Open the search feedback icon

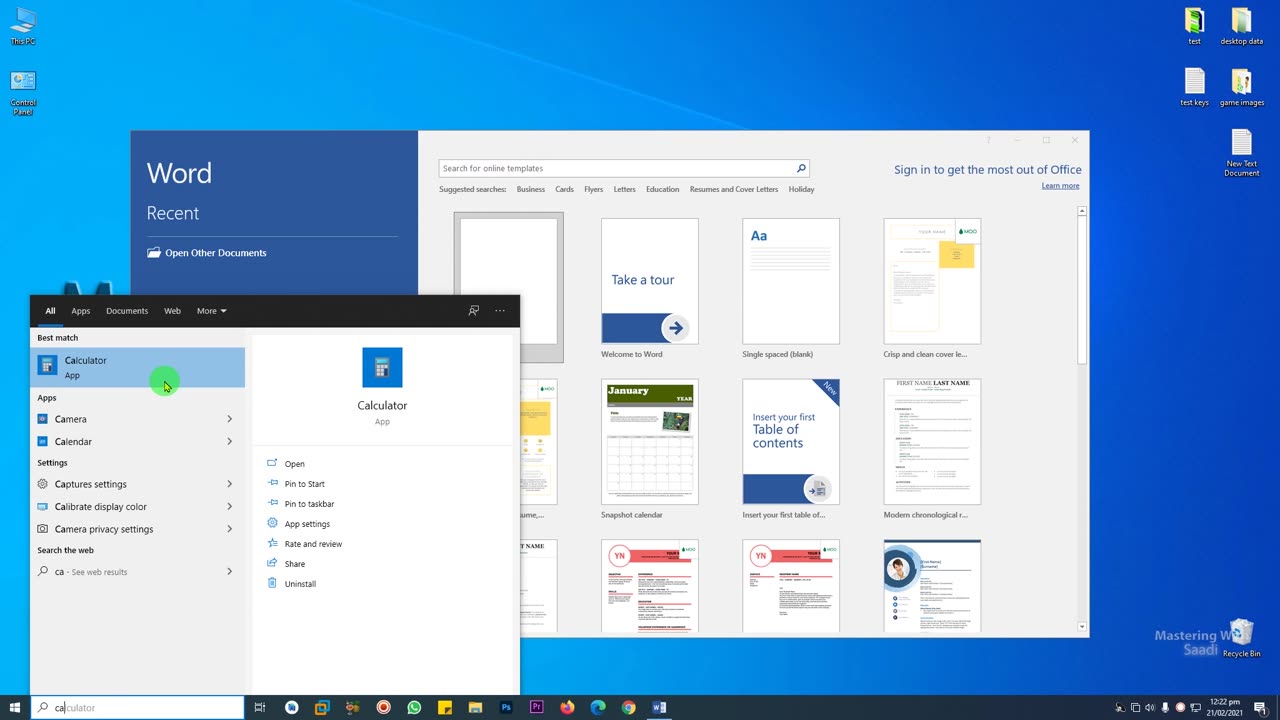474,311
